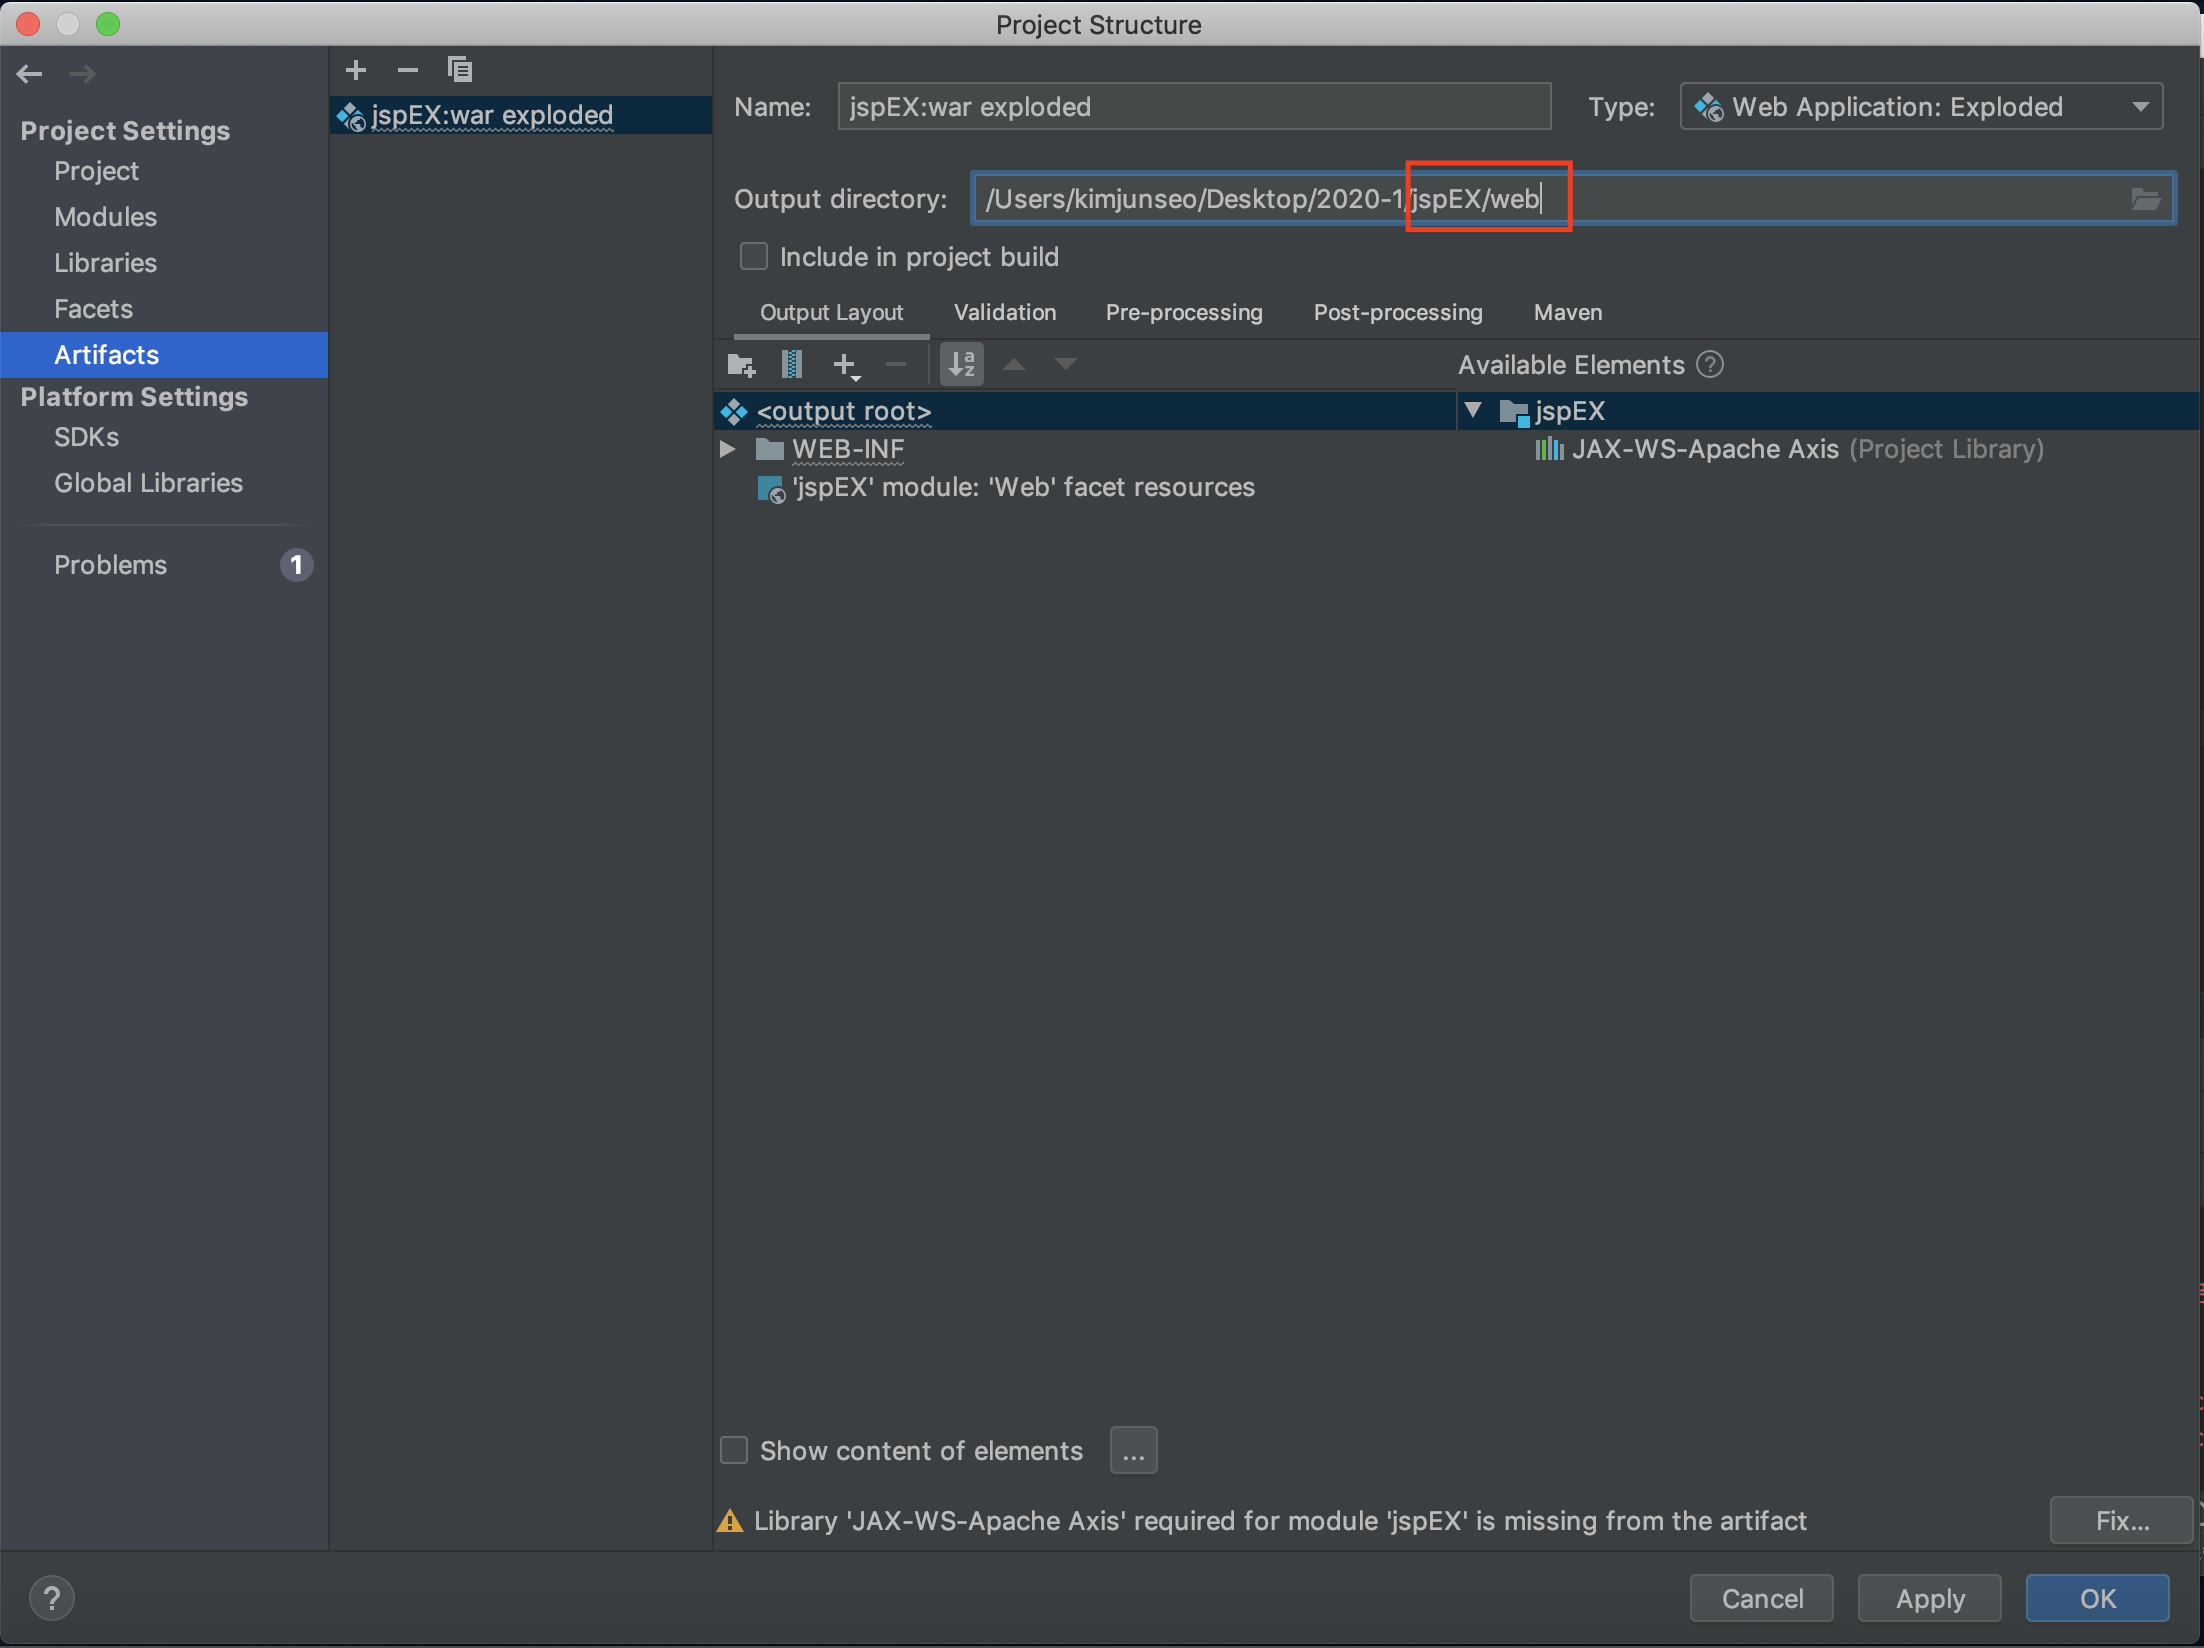The image size is (2204, 1648).
Task: Remove the selected layout element
Action: (896, 365)
